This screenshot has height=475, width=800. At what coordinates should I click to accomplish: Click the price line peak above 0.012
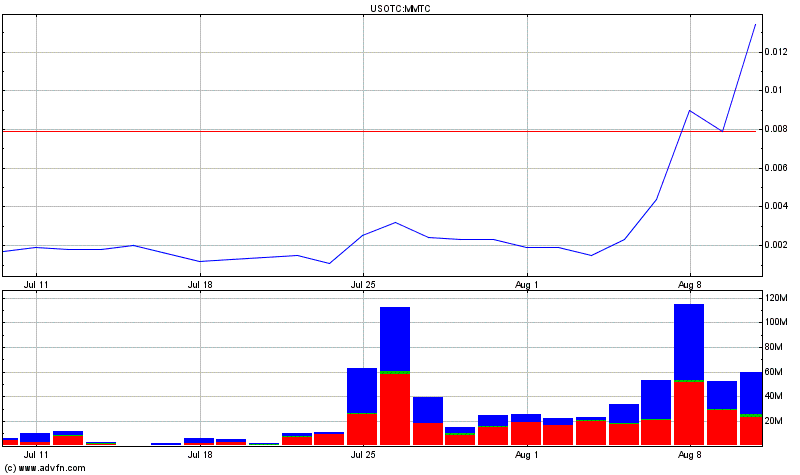pyautogui.click(x=755, y=24)
